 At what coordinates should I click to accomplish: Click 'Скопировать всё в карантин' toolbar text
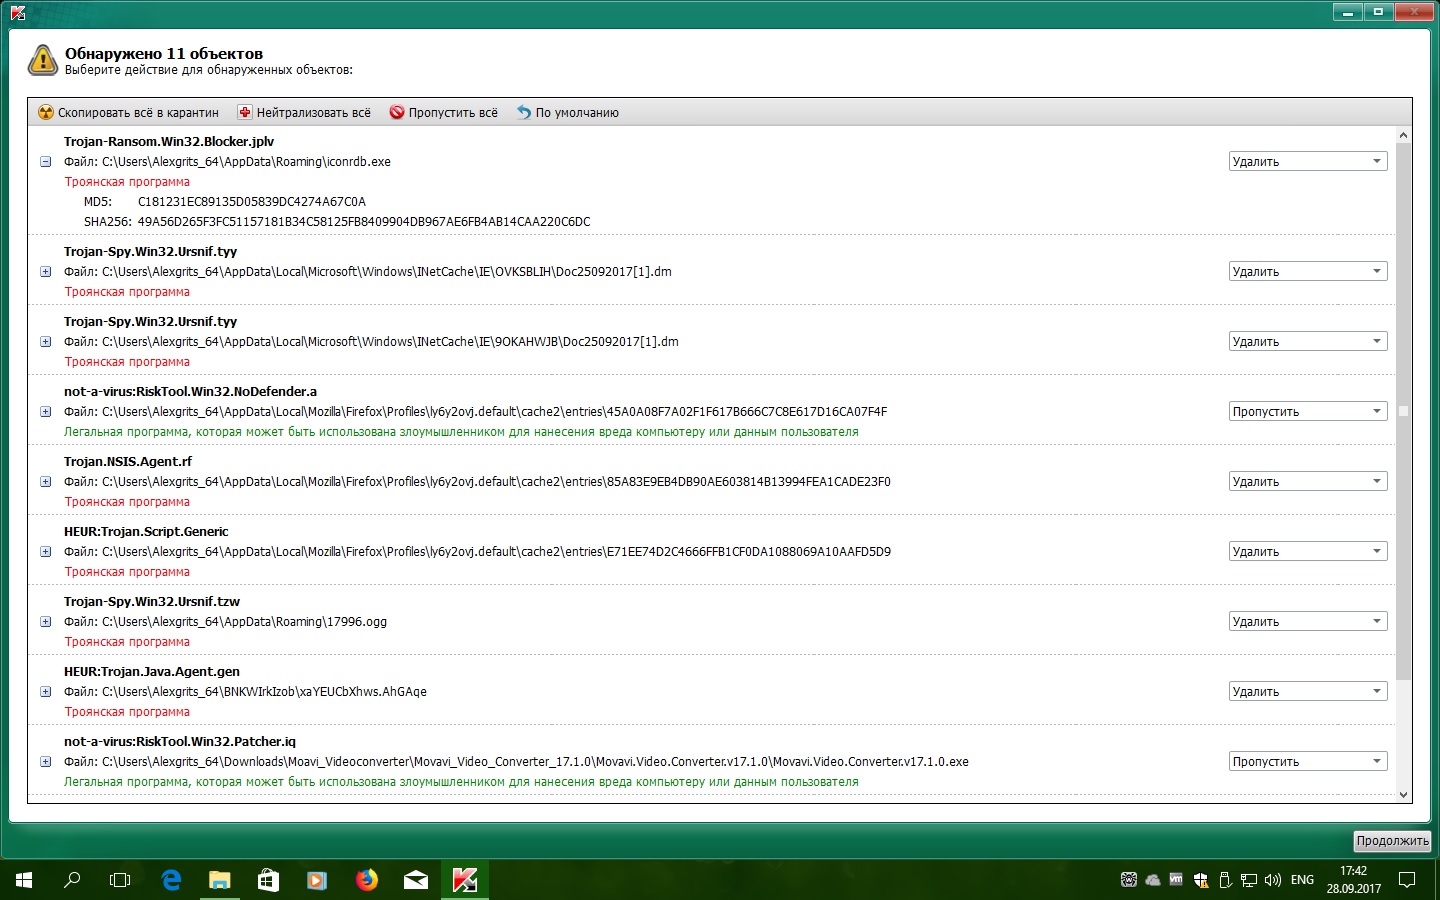138,113
